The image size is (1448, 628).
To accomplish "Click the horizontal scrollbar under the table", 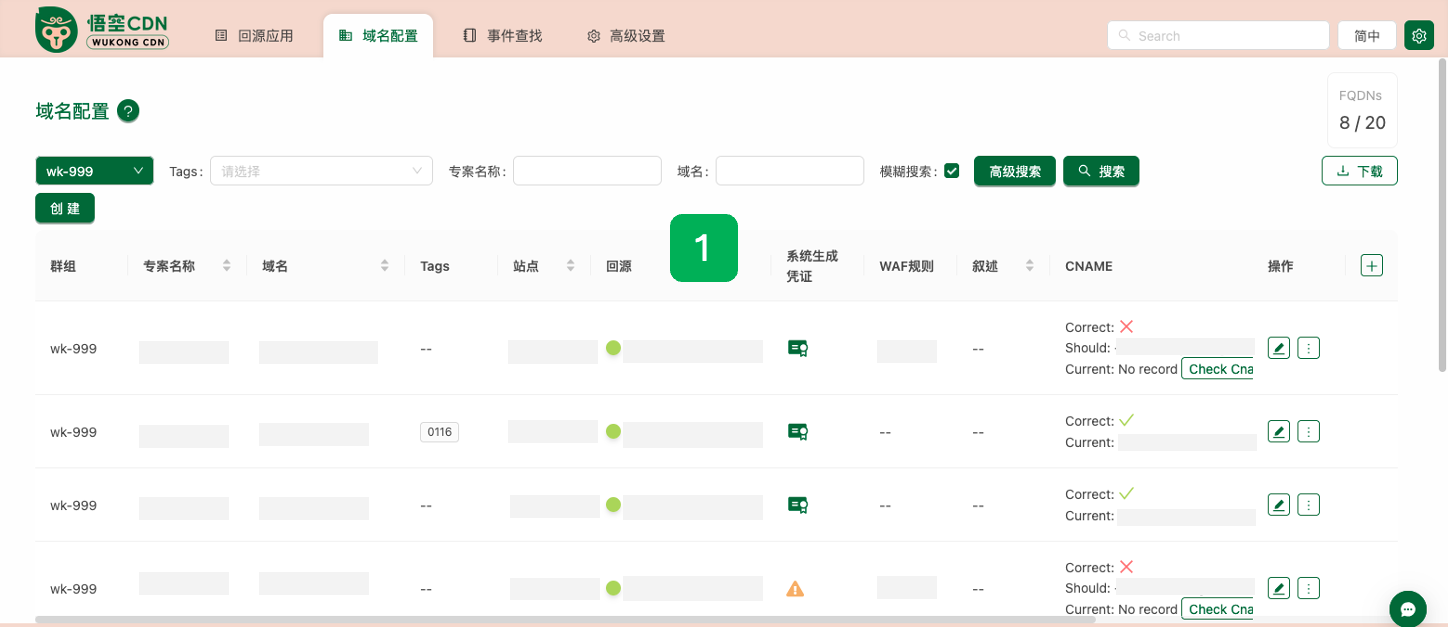I will coord(565,620).
